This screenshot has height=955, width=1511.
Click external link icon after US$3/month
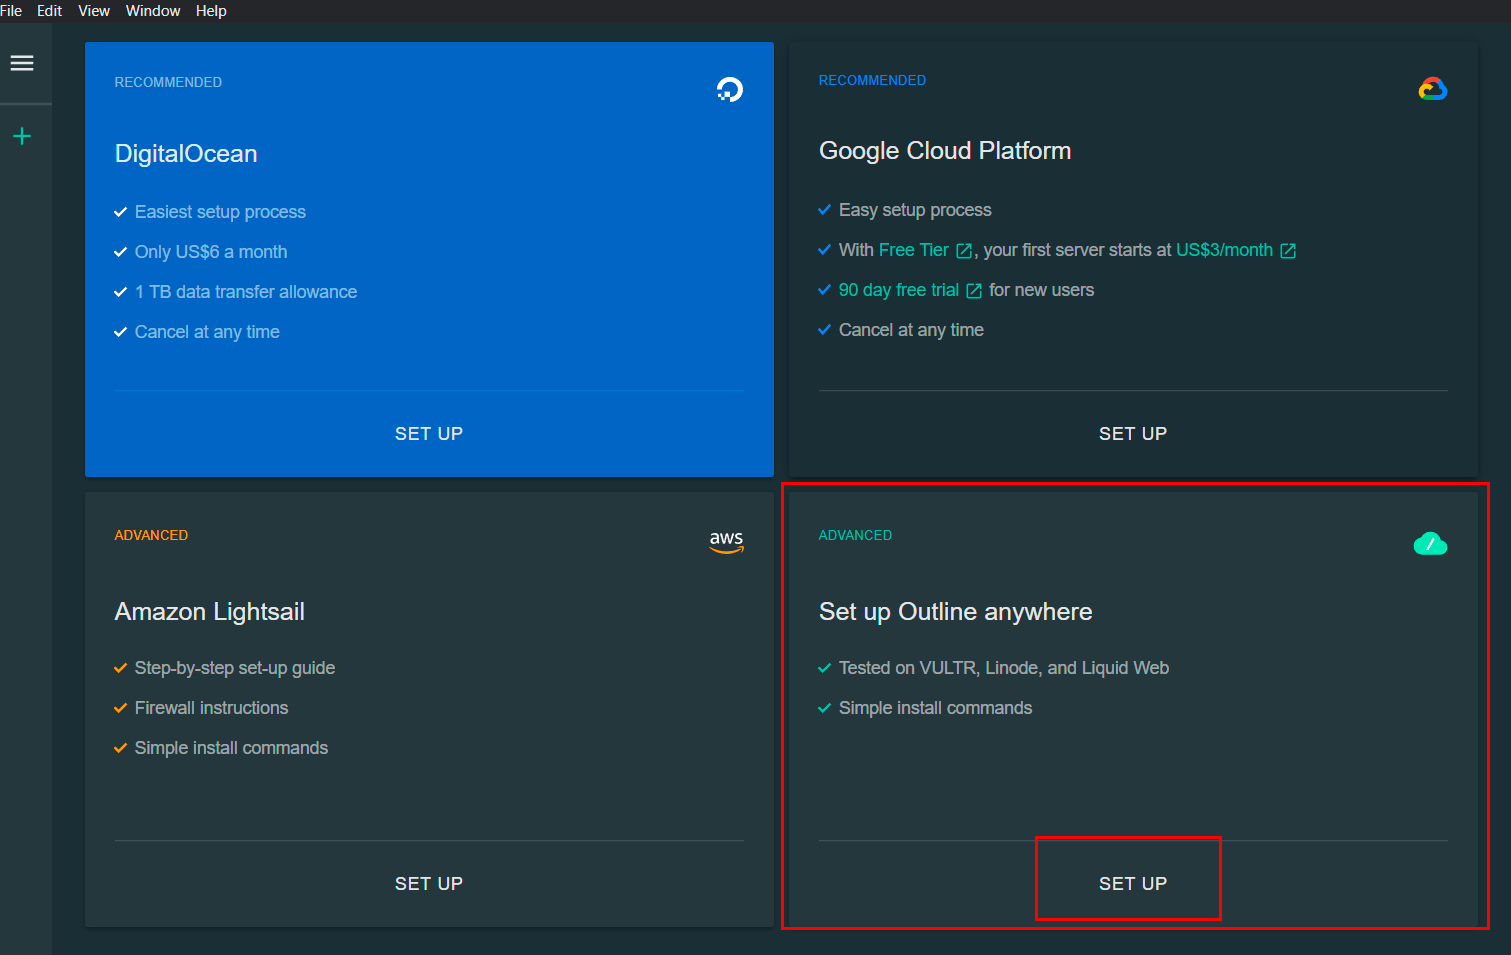click(1288, 251)
